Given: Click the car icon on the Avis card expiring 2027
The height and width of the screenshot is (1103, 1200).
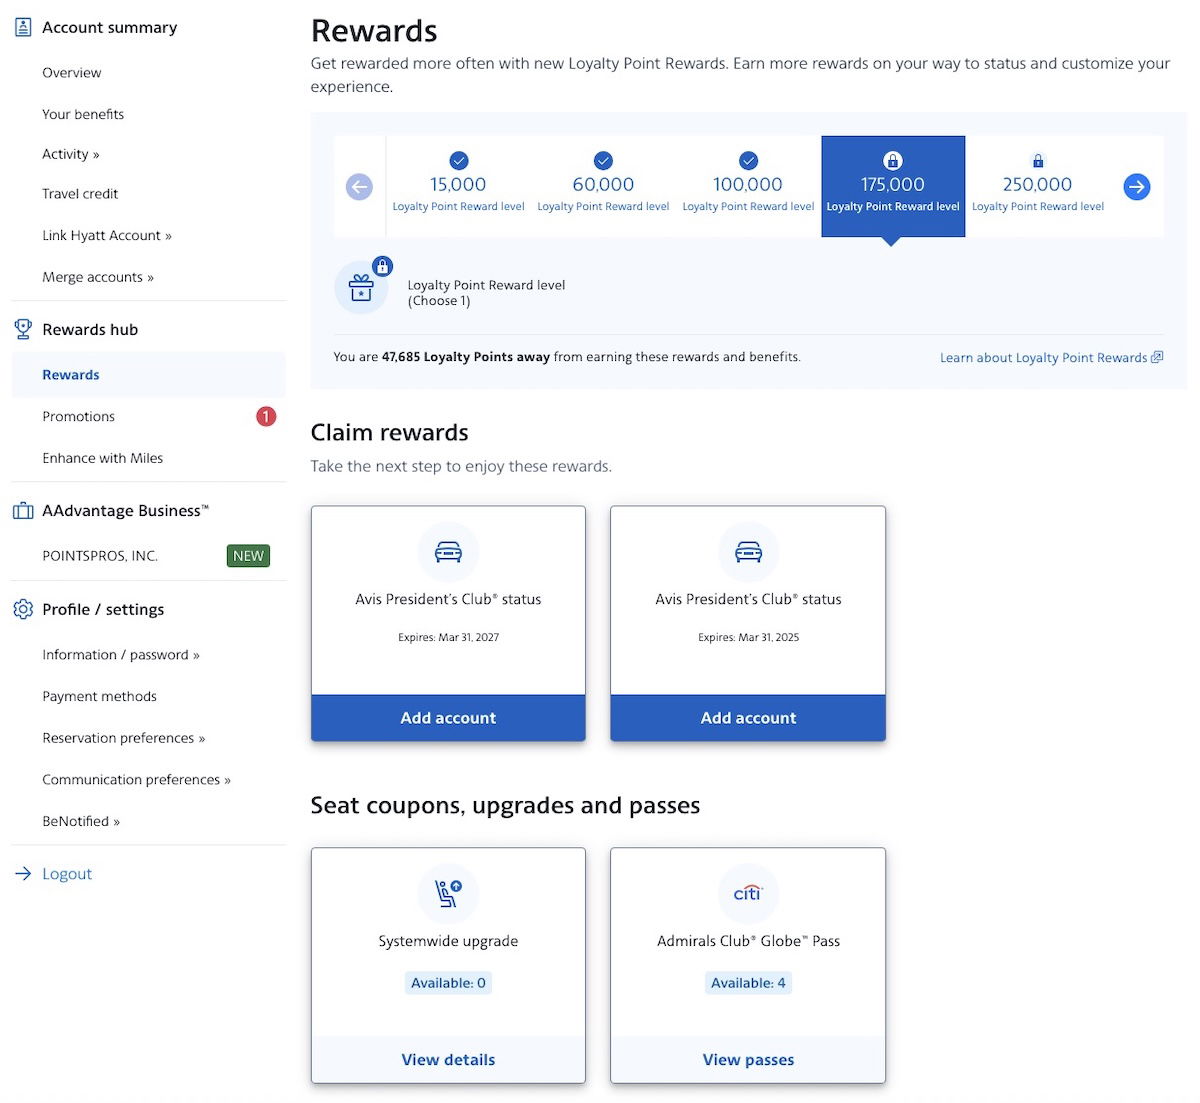Looking at the screenshot, I should [448, 552].
